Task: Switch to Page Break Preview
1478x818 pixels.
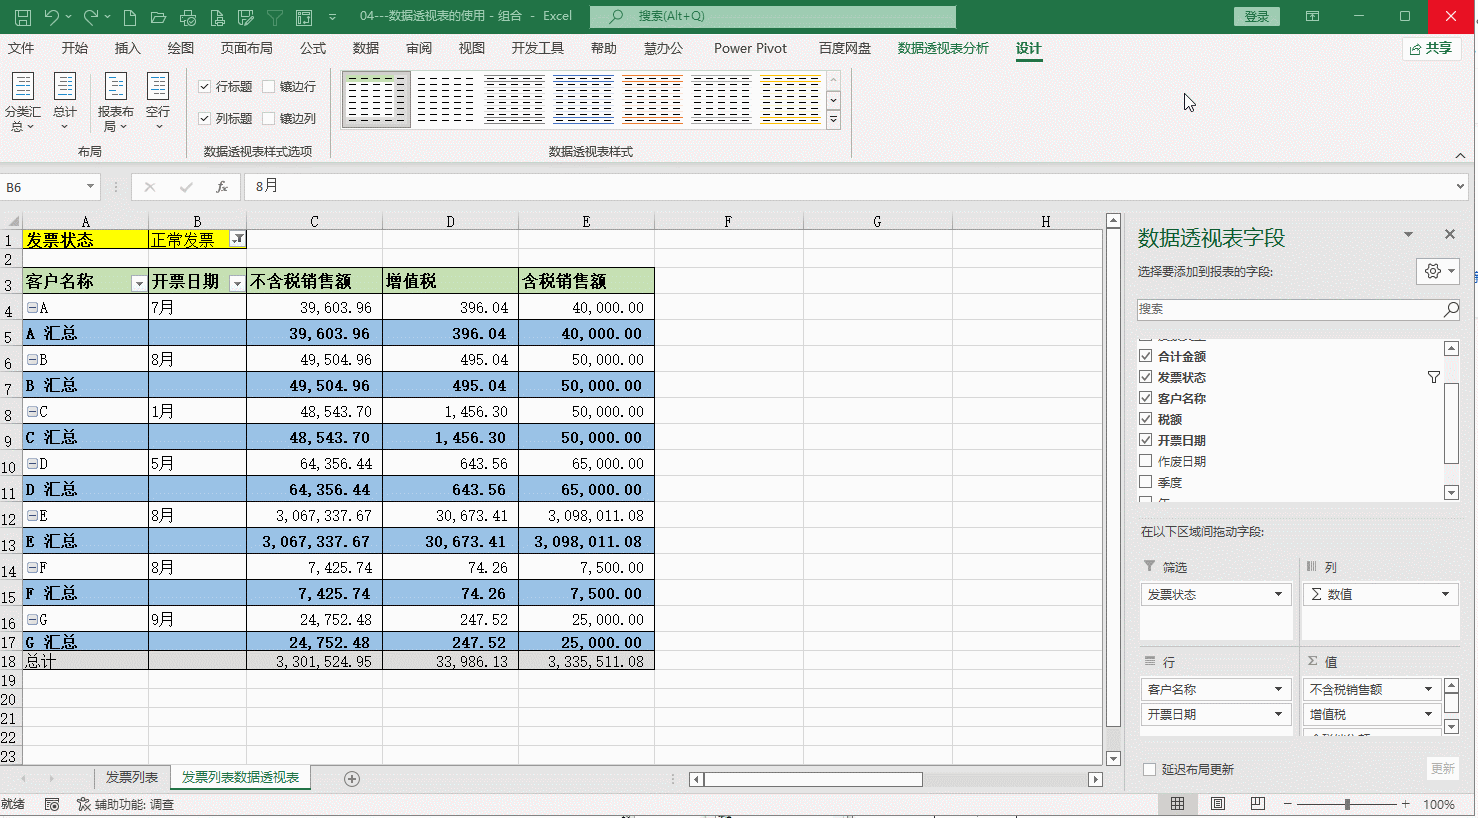Action: coord(1258,804)
